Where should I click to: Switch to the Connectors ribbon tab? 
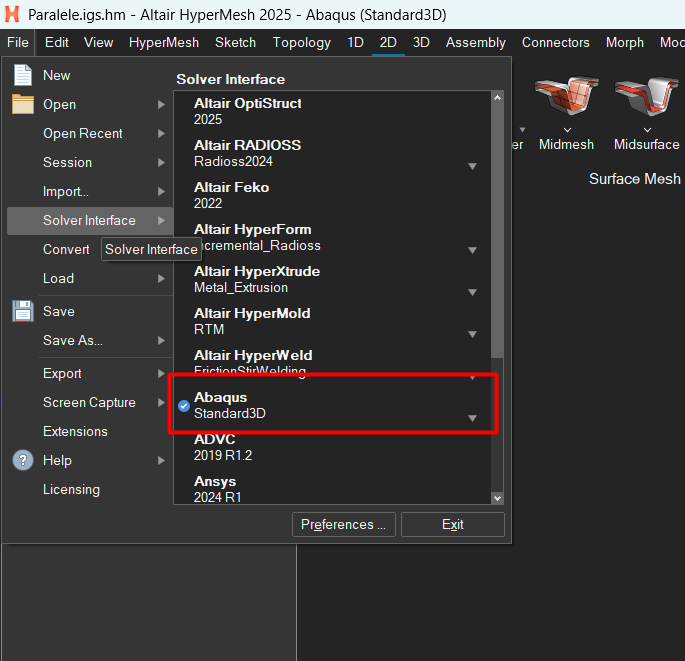[556, 42]
